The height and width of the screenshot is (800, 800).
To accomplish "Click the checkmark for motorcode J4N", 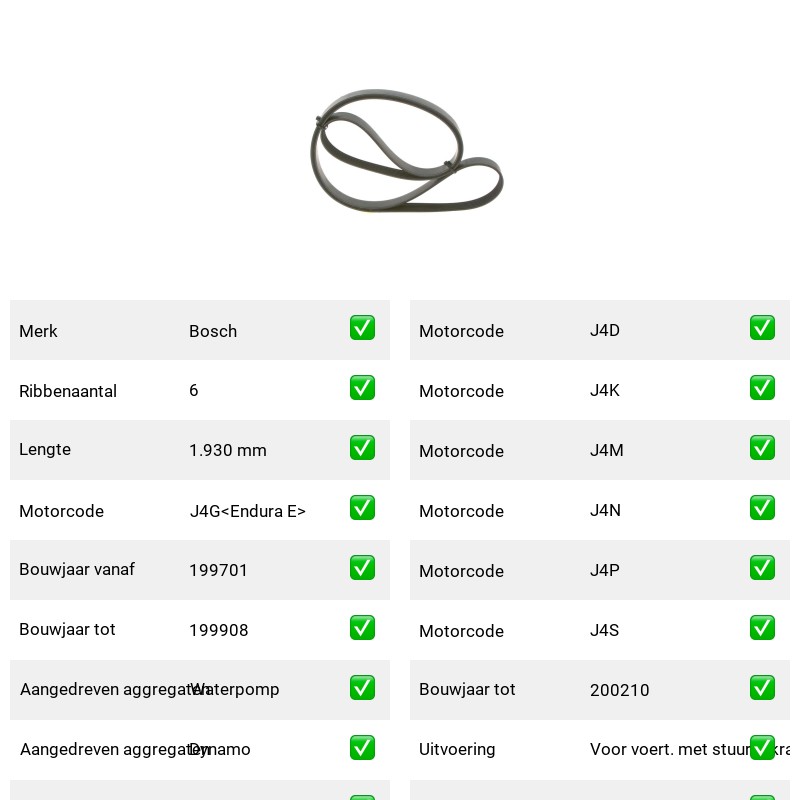I will 762,508.
